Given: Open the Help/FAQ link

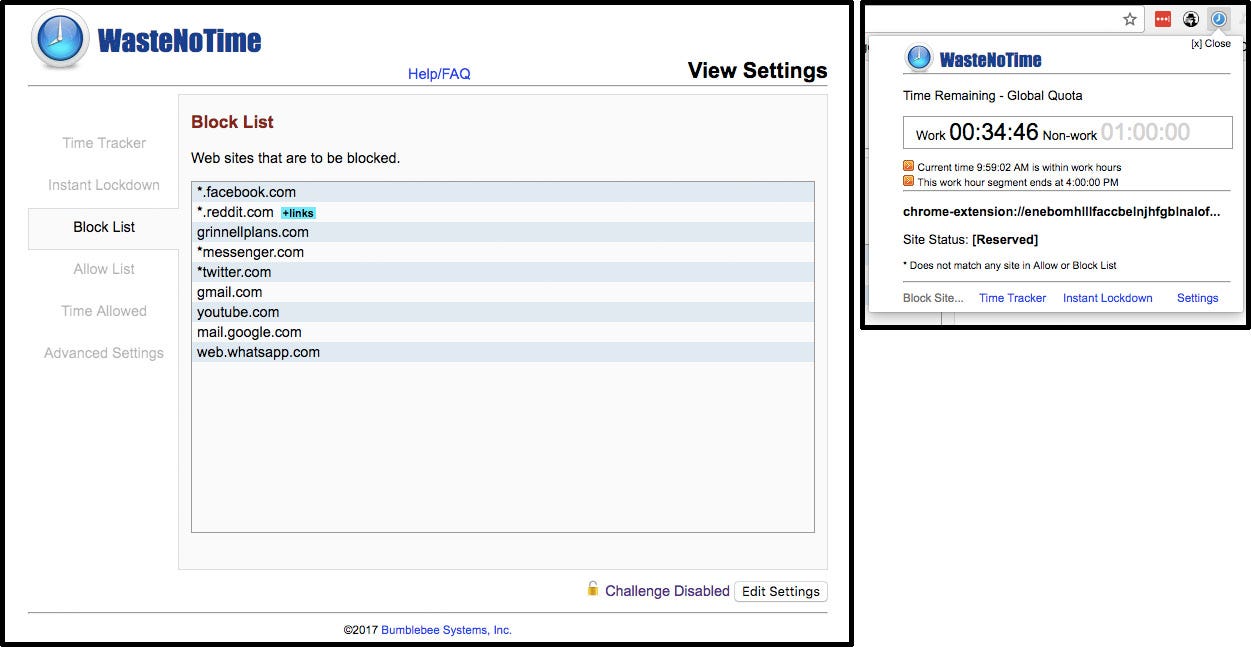Looking at the screenshot, I should point(439,74).
